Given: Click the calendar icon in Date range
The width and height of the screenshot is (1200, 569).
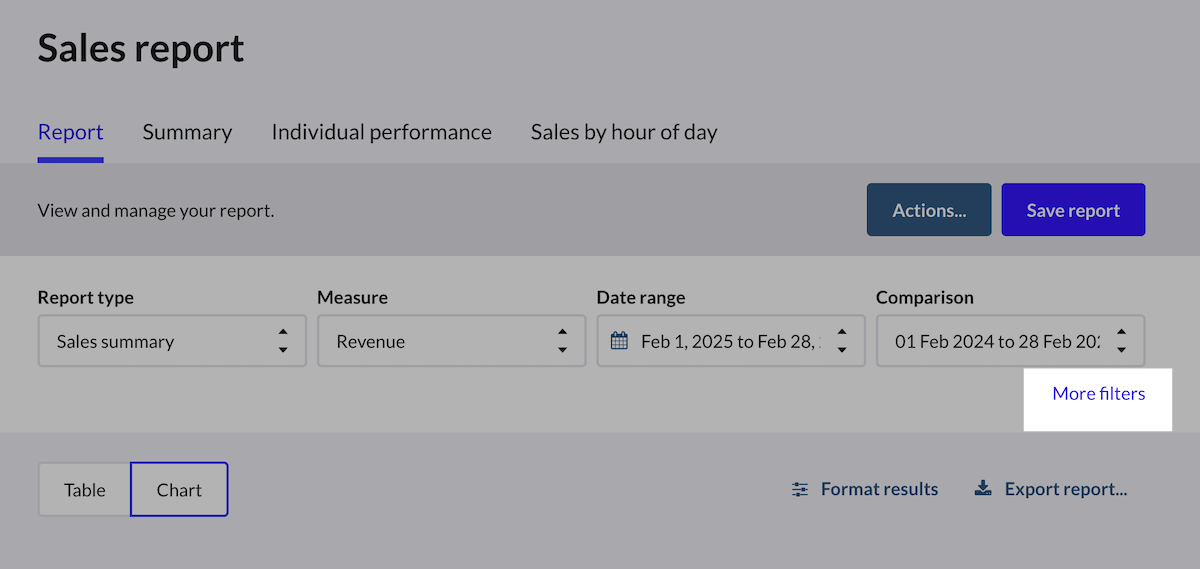Looking at the screenshot, I should coord(619,341).
